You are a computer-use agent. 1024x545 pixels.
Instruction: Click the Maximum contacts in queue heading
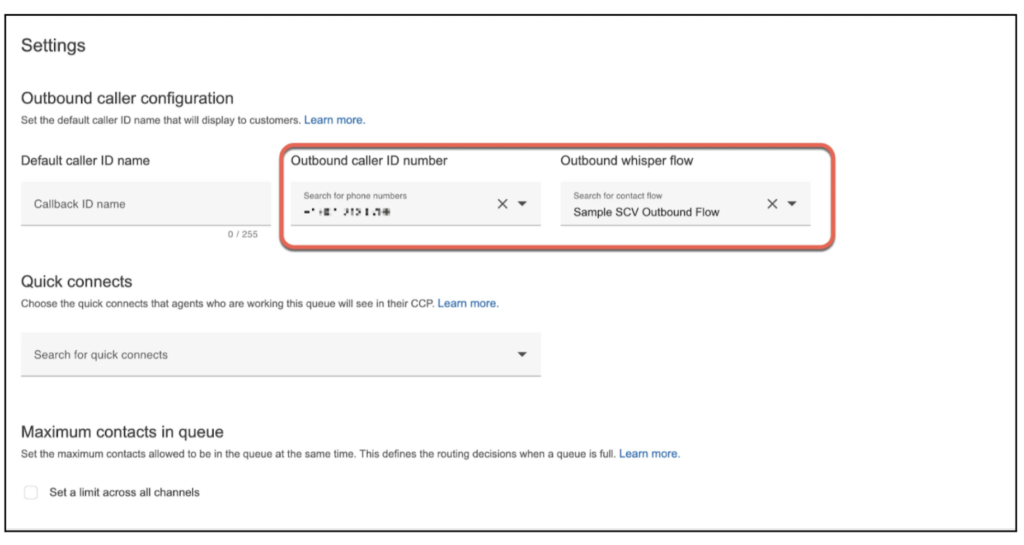click(x=122, y=432)
